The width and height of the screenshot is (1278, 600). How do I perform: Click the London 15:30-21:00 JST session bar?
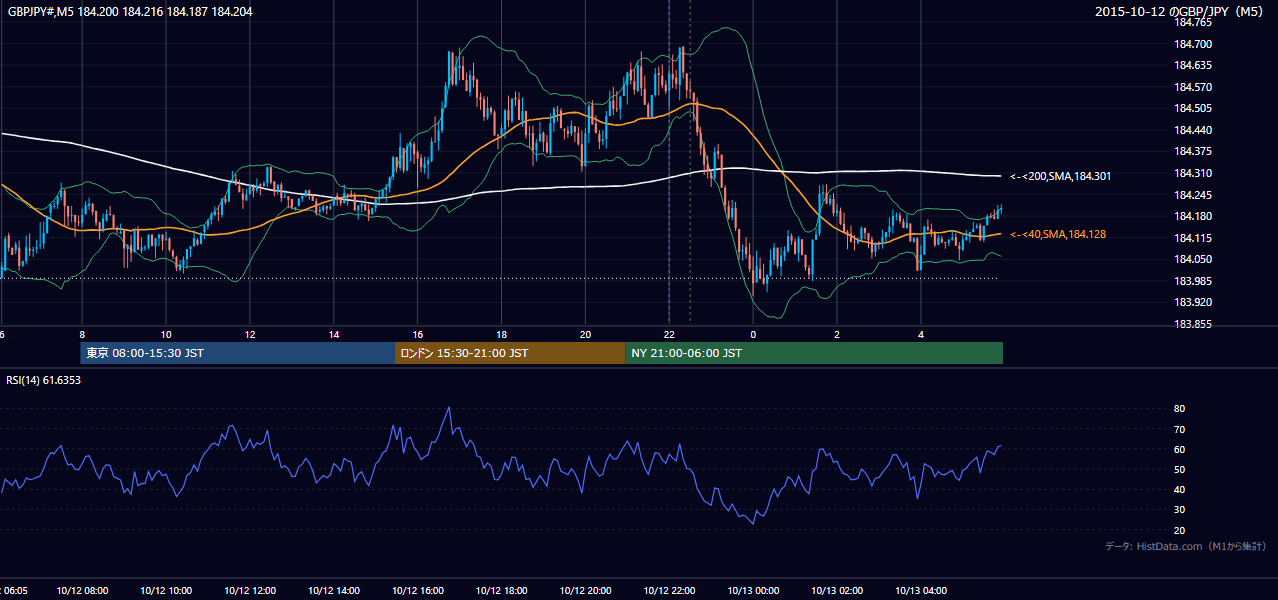pyautogui.click(x=511, y=353)
